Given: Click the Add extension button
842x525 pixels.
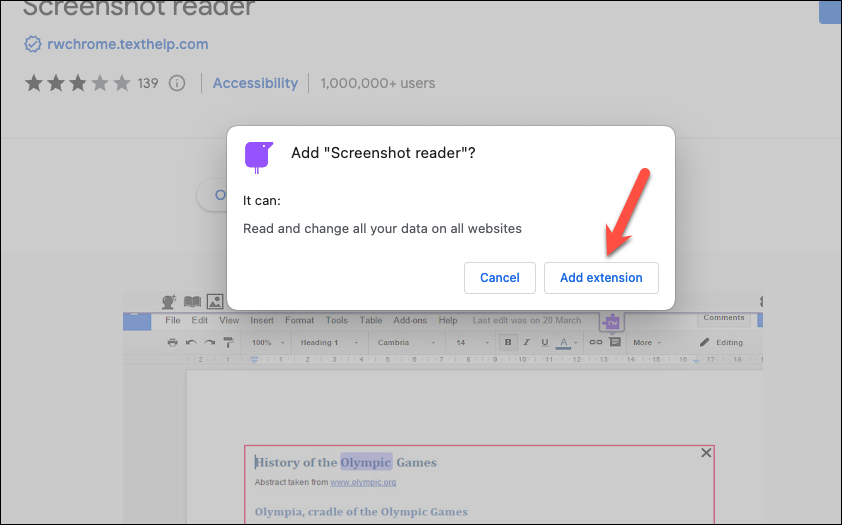Looking at the screenshot, I should click(601, 278).
